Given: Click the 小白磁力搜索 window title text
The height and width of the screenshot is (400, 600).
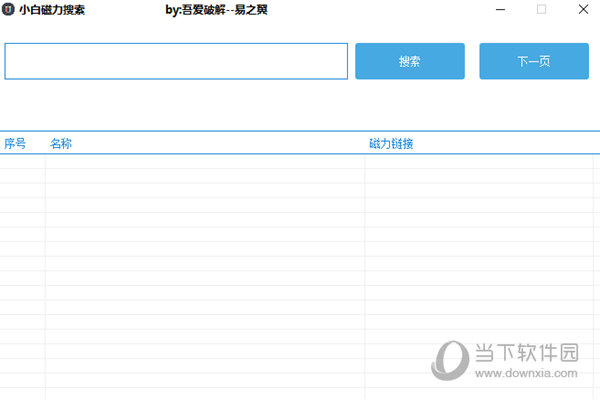Looking at the screenshot, I should [x=52, y=10].
